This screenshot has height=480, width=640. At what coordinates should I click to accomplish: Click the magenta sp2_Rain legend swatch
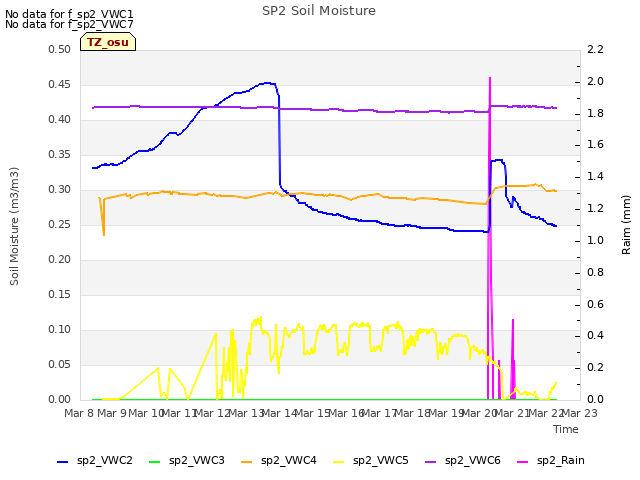[522, 462]
